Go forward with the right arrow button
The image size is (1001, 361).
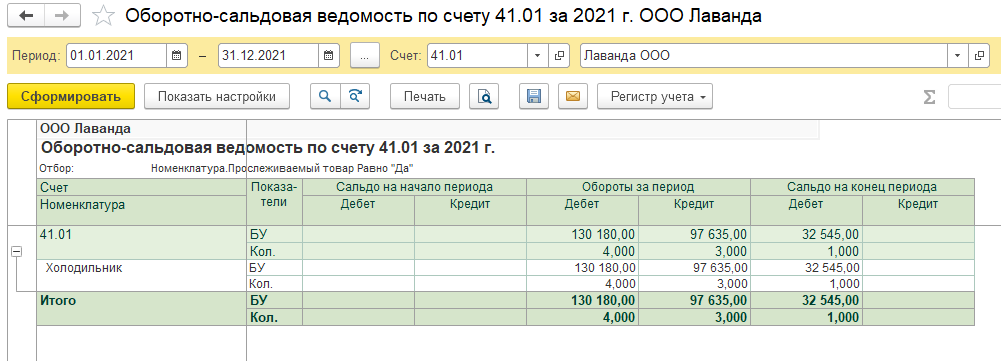63,16
